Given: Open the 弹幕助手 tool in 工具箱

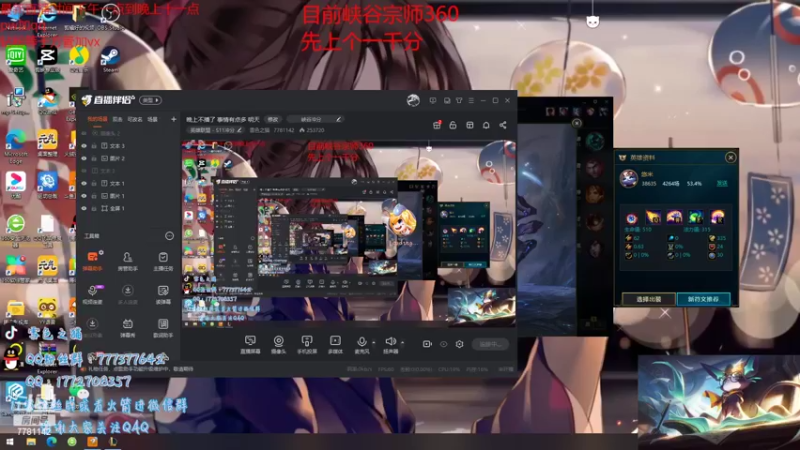Looking at the screenshot, I should coord(93,261).
